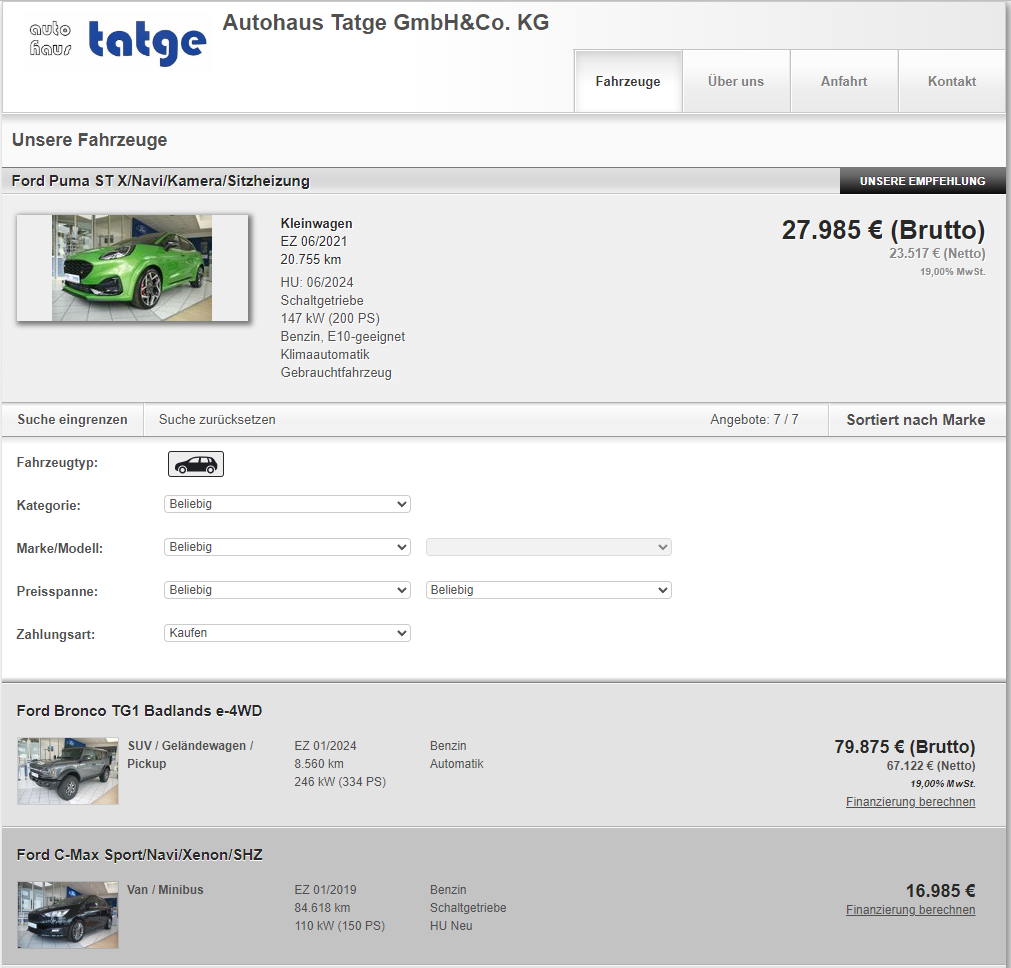Screen dimensions: 1011x968
Task: Open the Fahrzeuge tab
Action: pos(627,82)
